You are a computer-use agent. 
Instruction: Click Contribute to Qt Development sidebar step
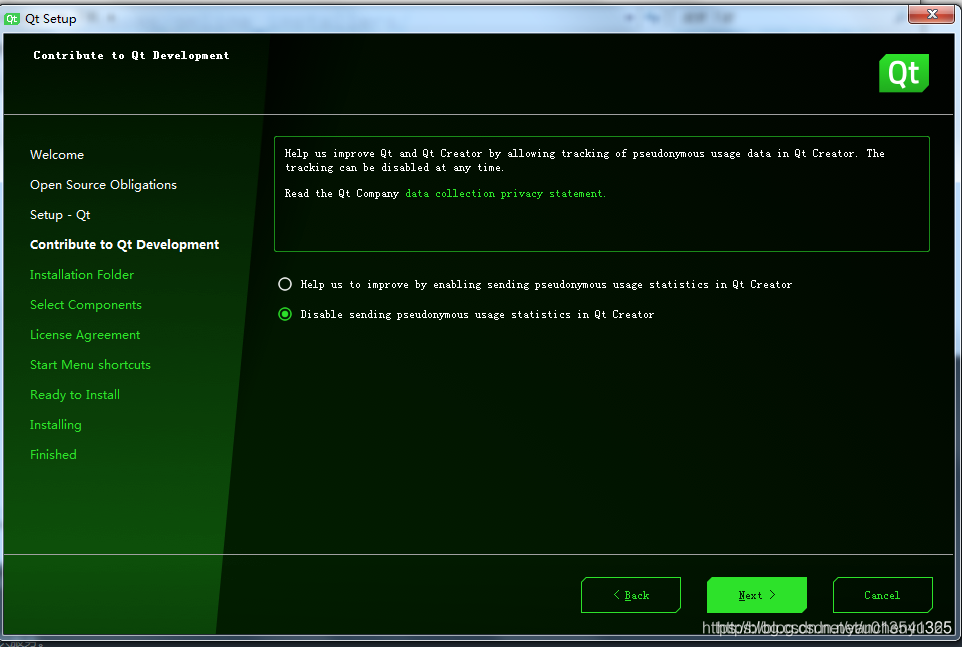(125, 245)
